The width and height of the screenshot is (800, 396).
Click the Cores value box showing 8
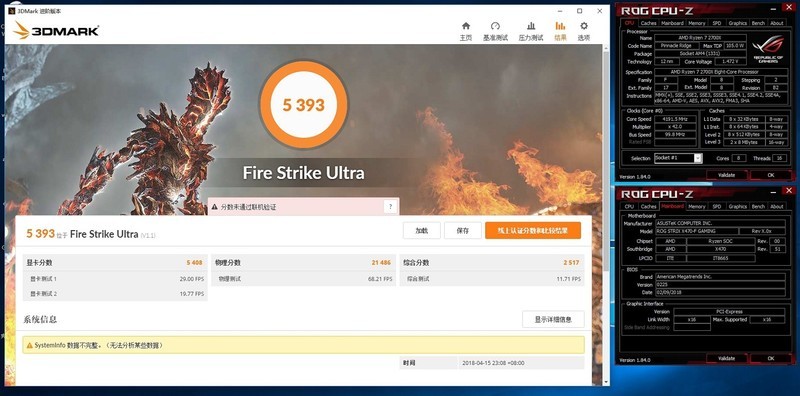[x=738, y=158]
